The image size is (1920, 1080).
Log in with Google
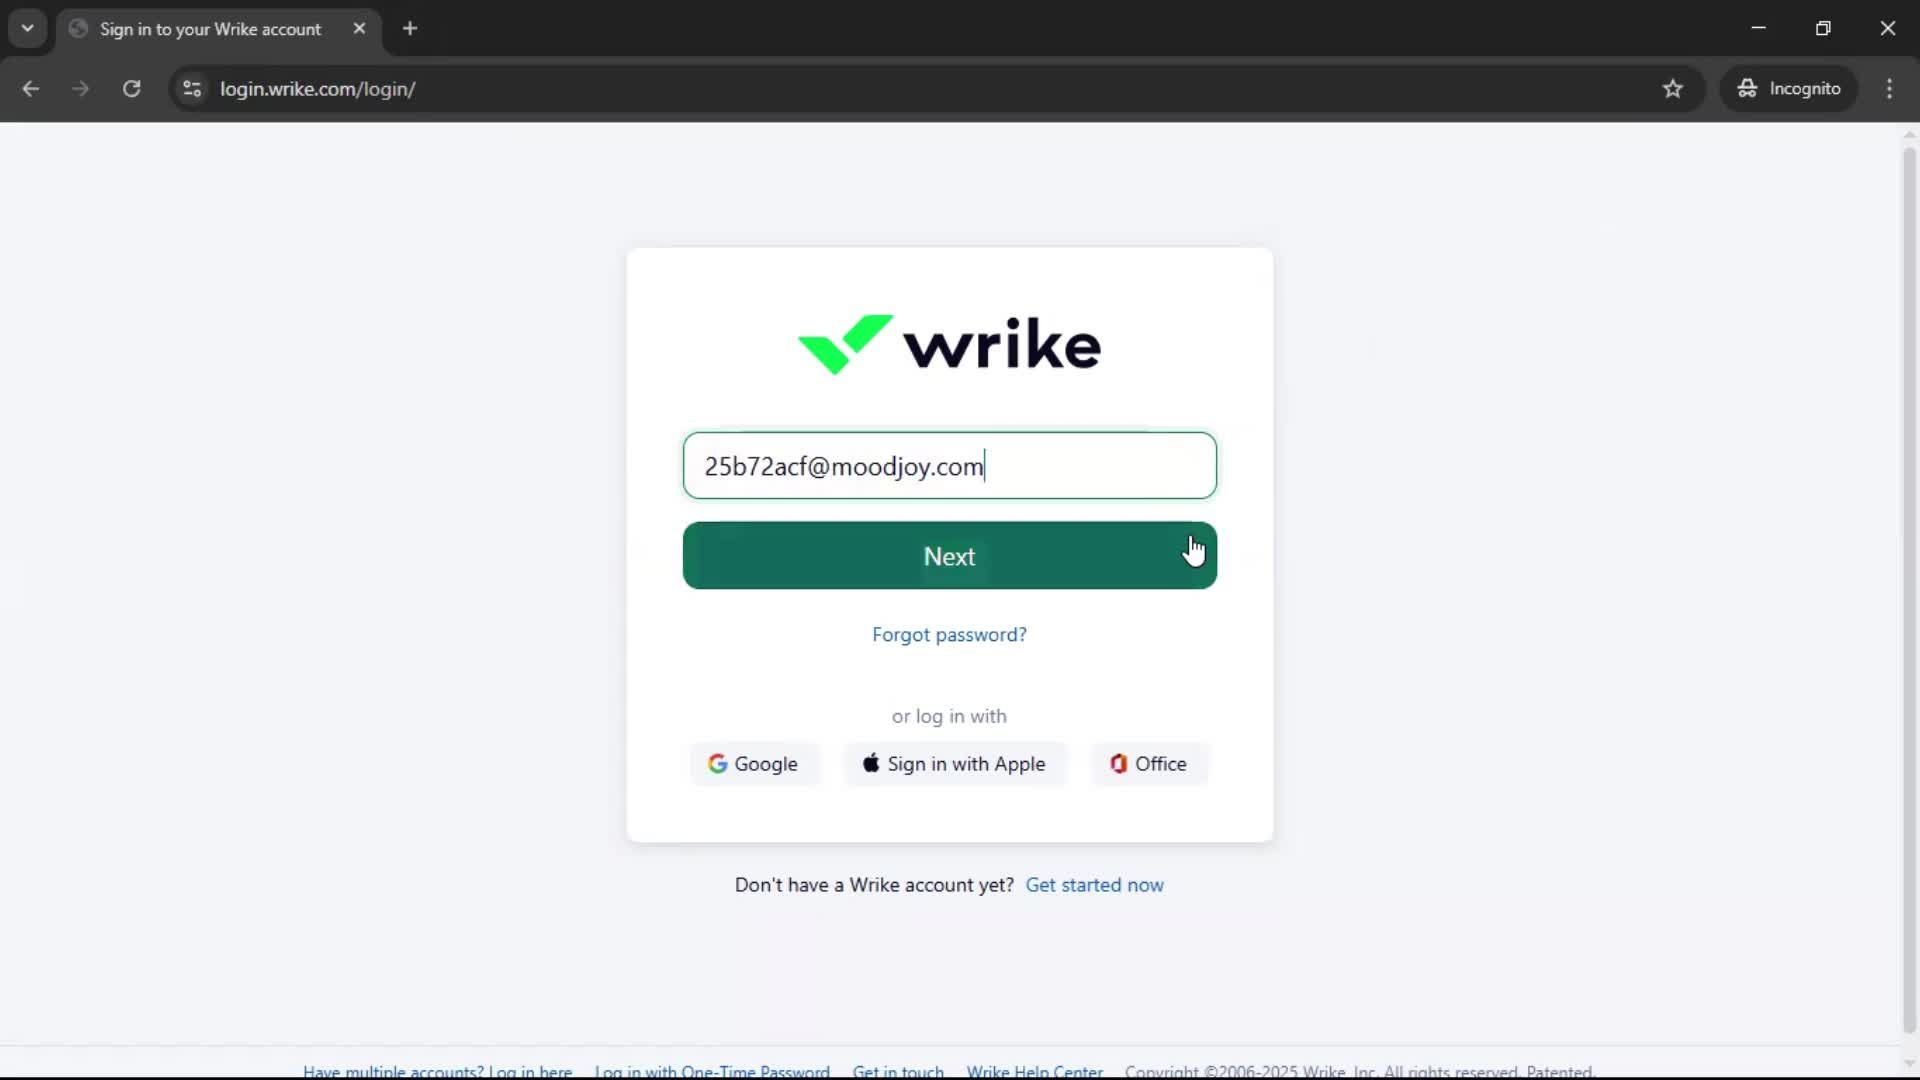point(754,764)
